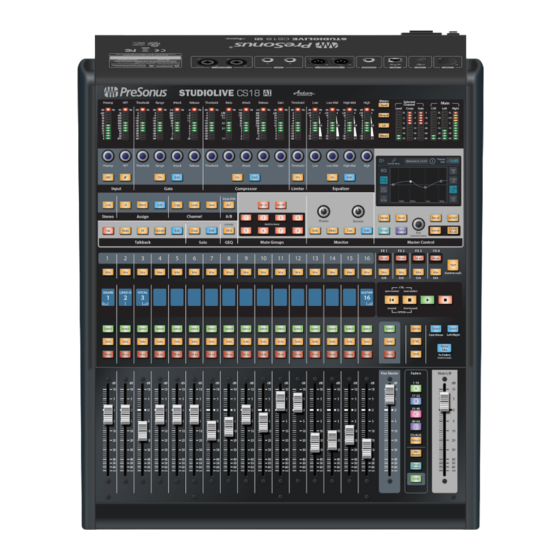Viewport: 560px width, 560px height.
Task: Click the blue Edit button in Gate section
Action: [x=177, y=177]
